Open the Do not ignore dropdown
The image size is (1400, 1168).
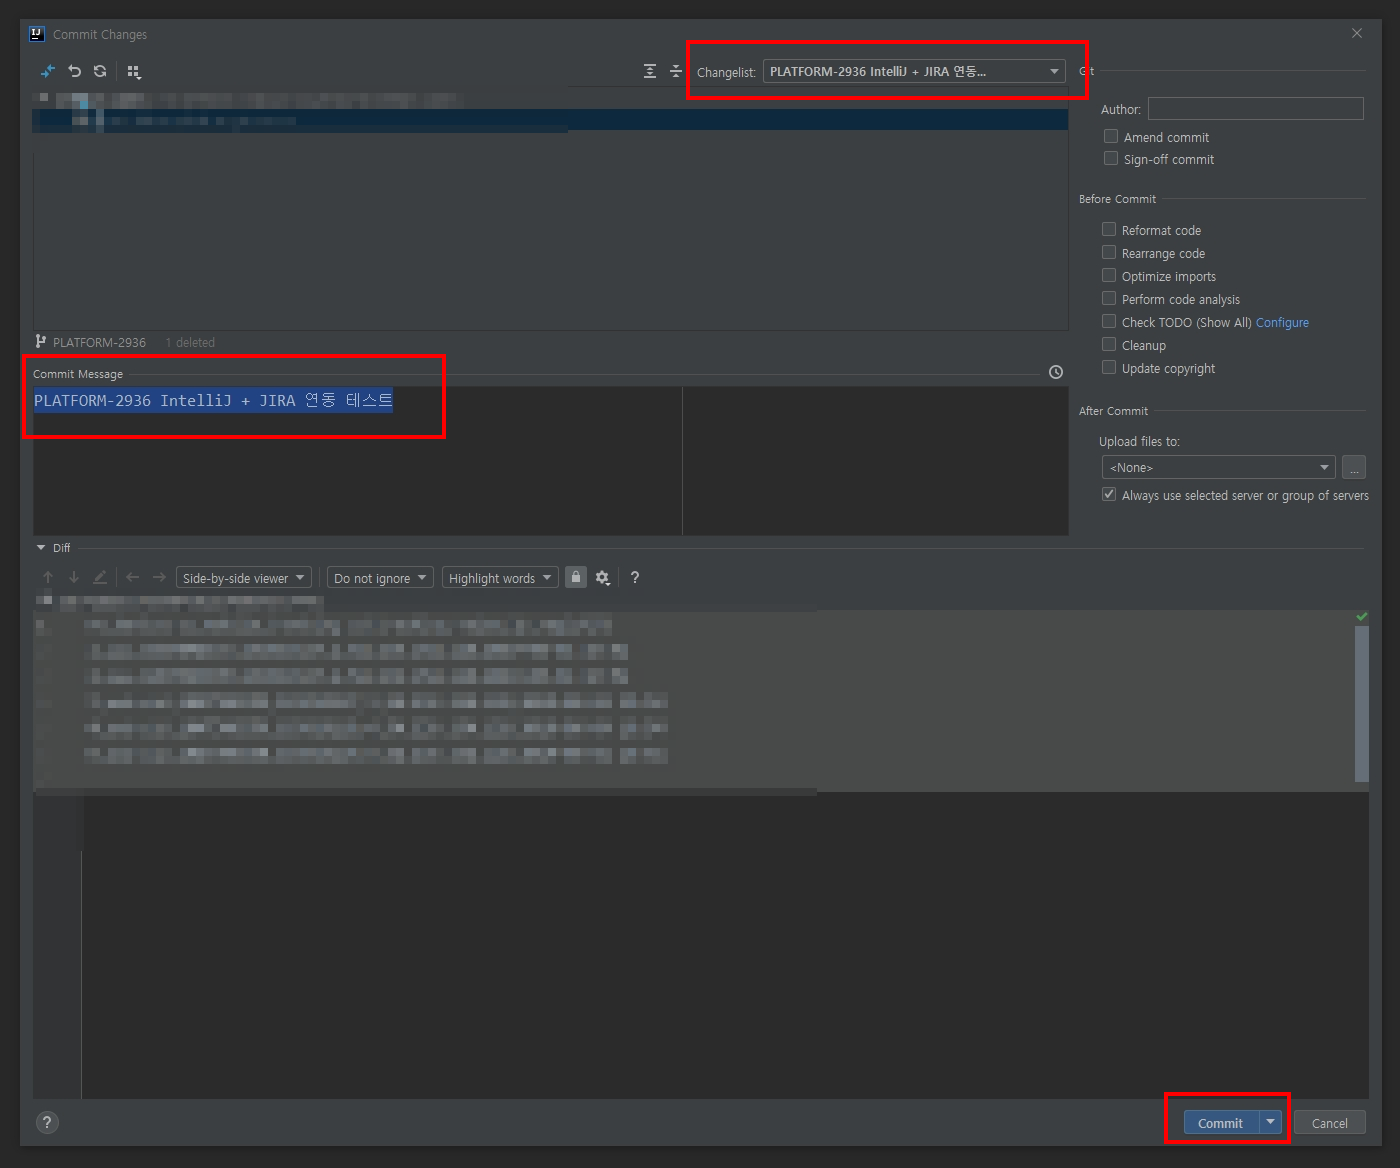click(380, 578)
